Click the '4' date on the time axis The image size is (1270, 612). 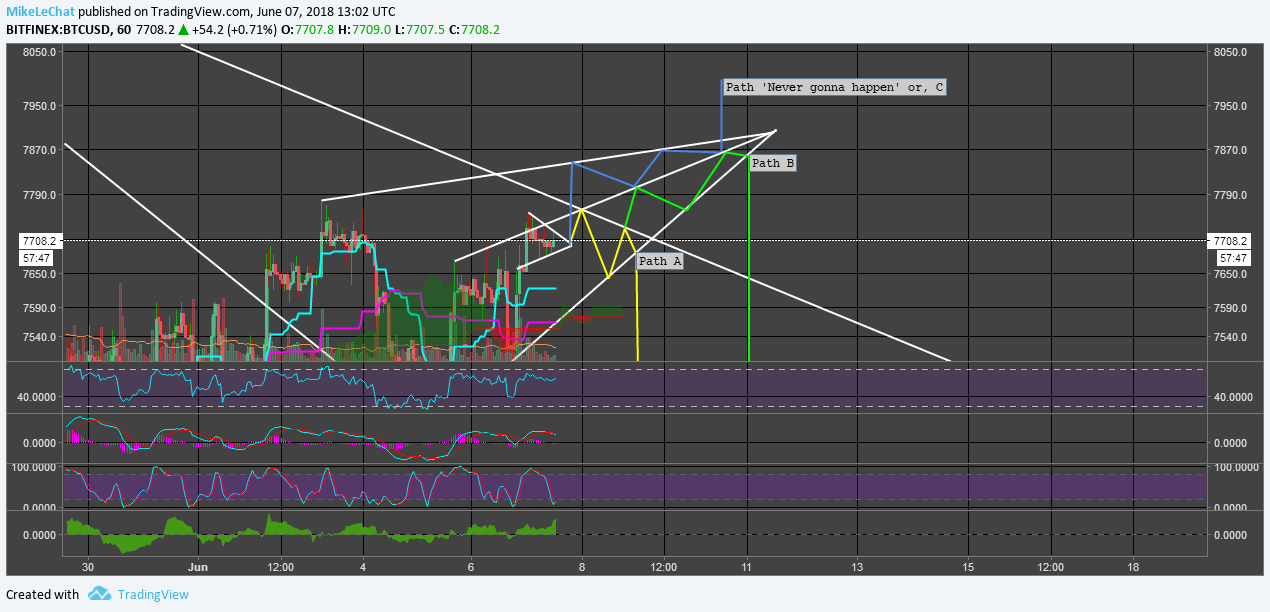pos(363,567)
